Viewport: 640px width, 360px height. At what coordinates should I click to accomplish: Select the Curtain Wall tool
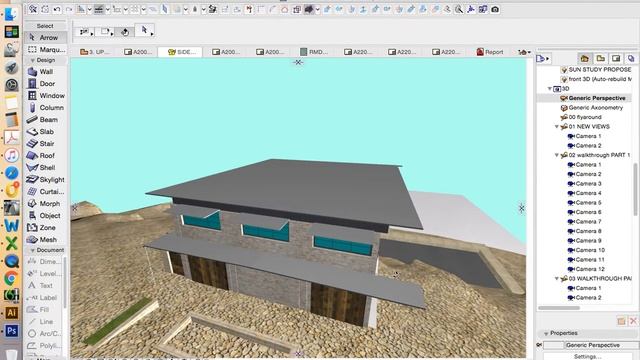[45, 191]
